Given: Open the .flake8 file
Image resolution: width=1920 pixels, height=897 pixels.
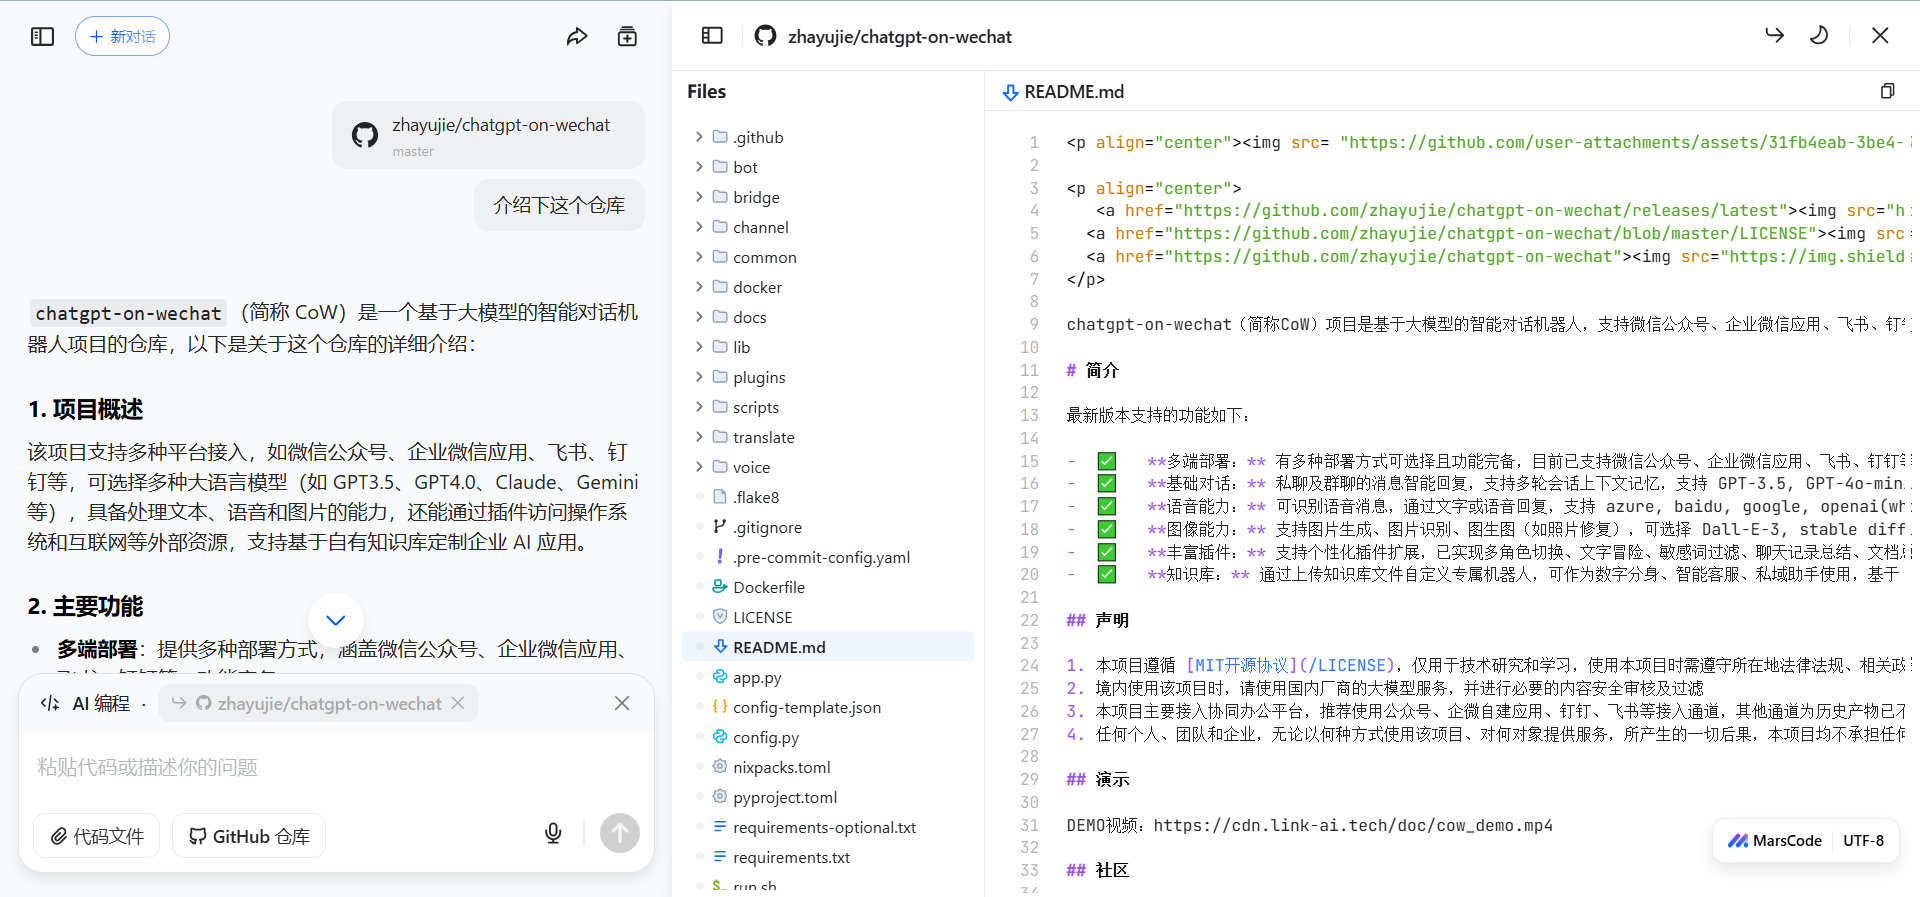Looking at the screenshot, I should coord(828,497).
